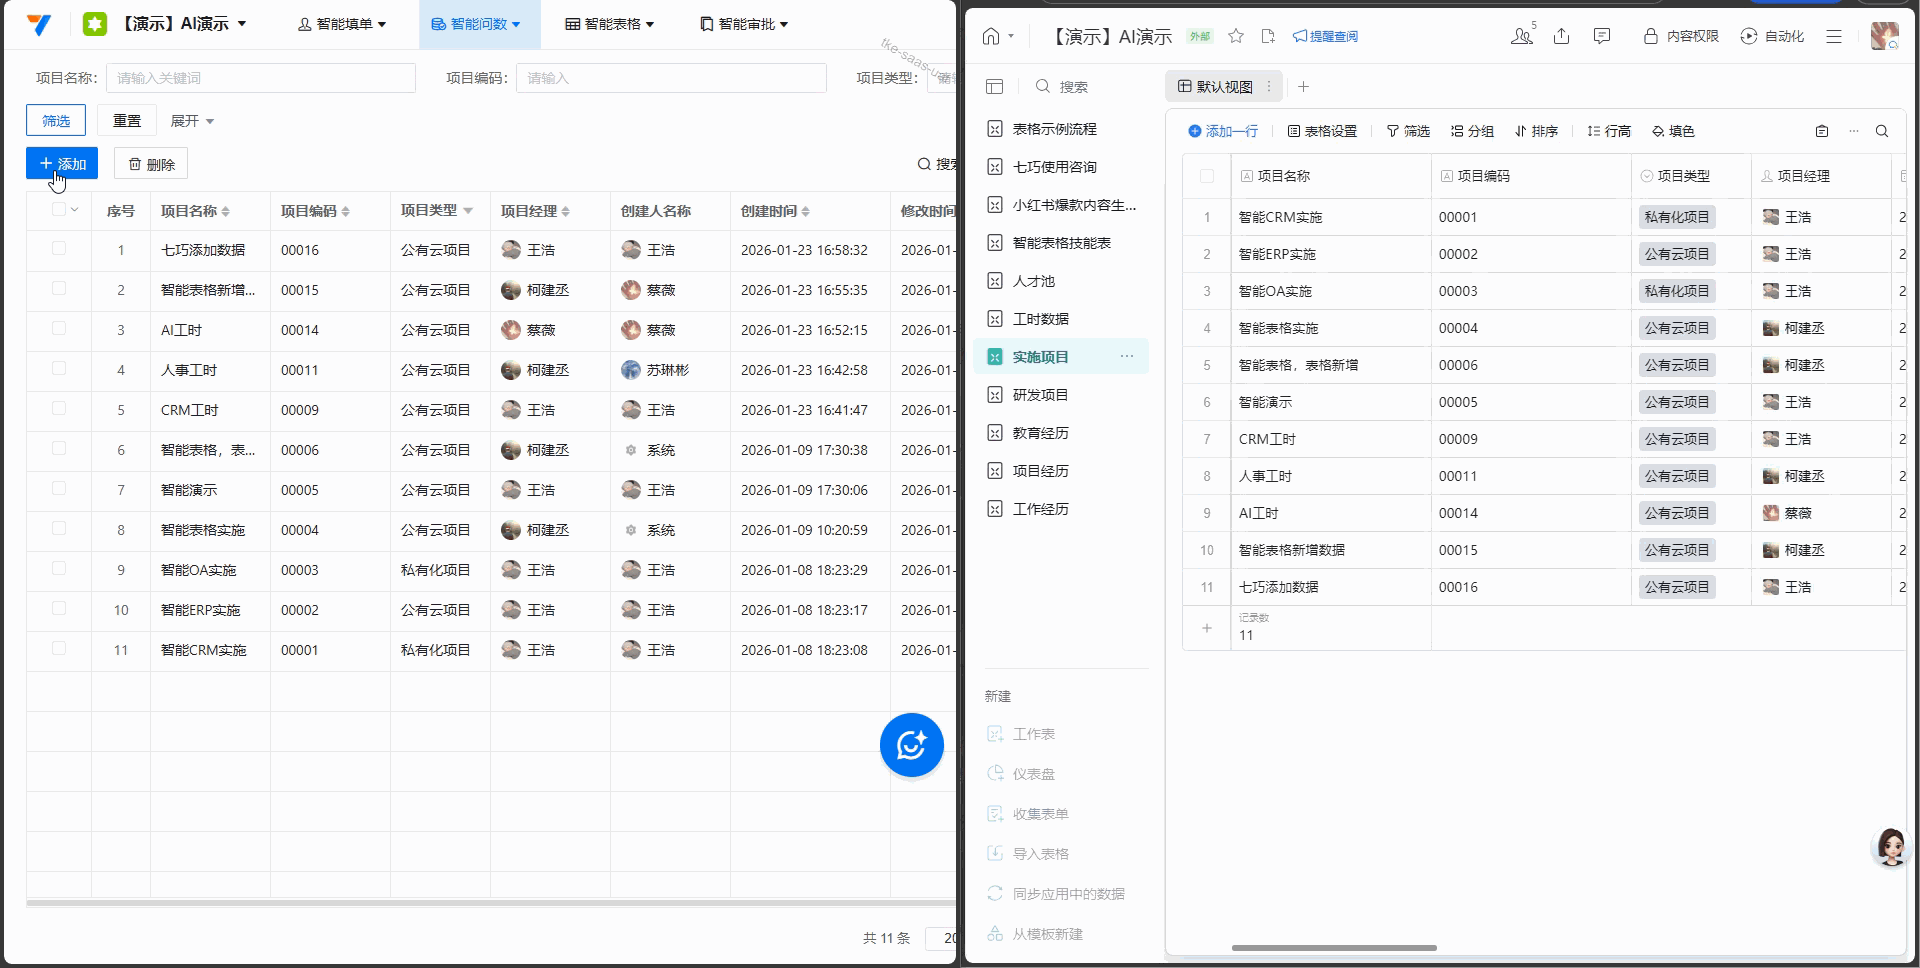Open 内容权限 permission settings
The height and width of the screenshot is (968, 1920).
(1680, 36)
